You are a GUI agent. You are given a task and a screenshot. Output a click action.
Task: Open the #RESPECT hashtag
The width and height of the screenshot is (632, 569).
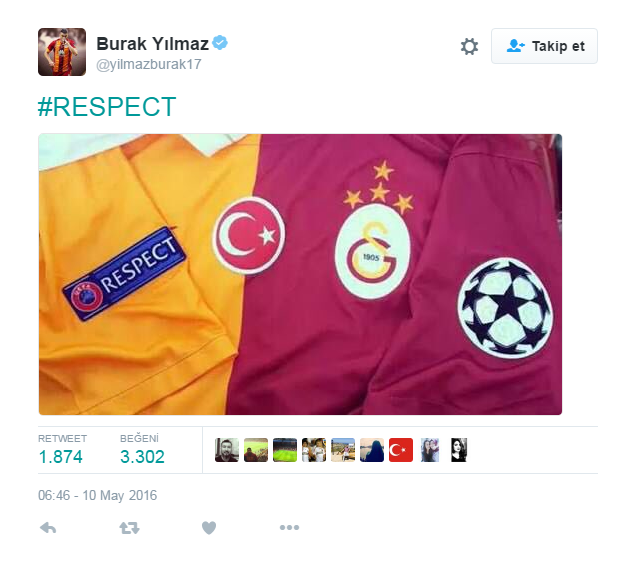[x=107, y=106]
